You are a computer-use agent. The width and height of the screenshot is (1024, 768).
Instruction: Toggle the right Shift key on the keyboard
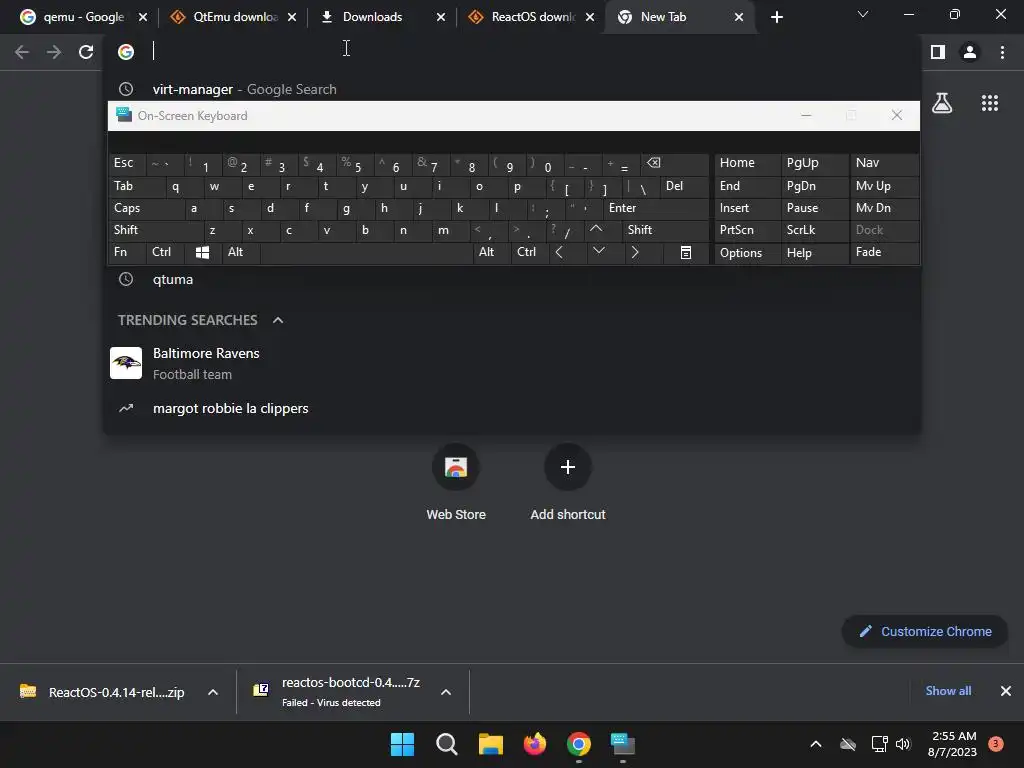[665, 230]
